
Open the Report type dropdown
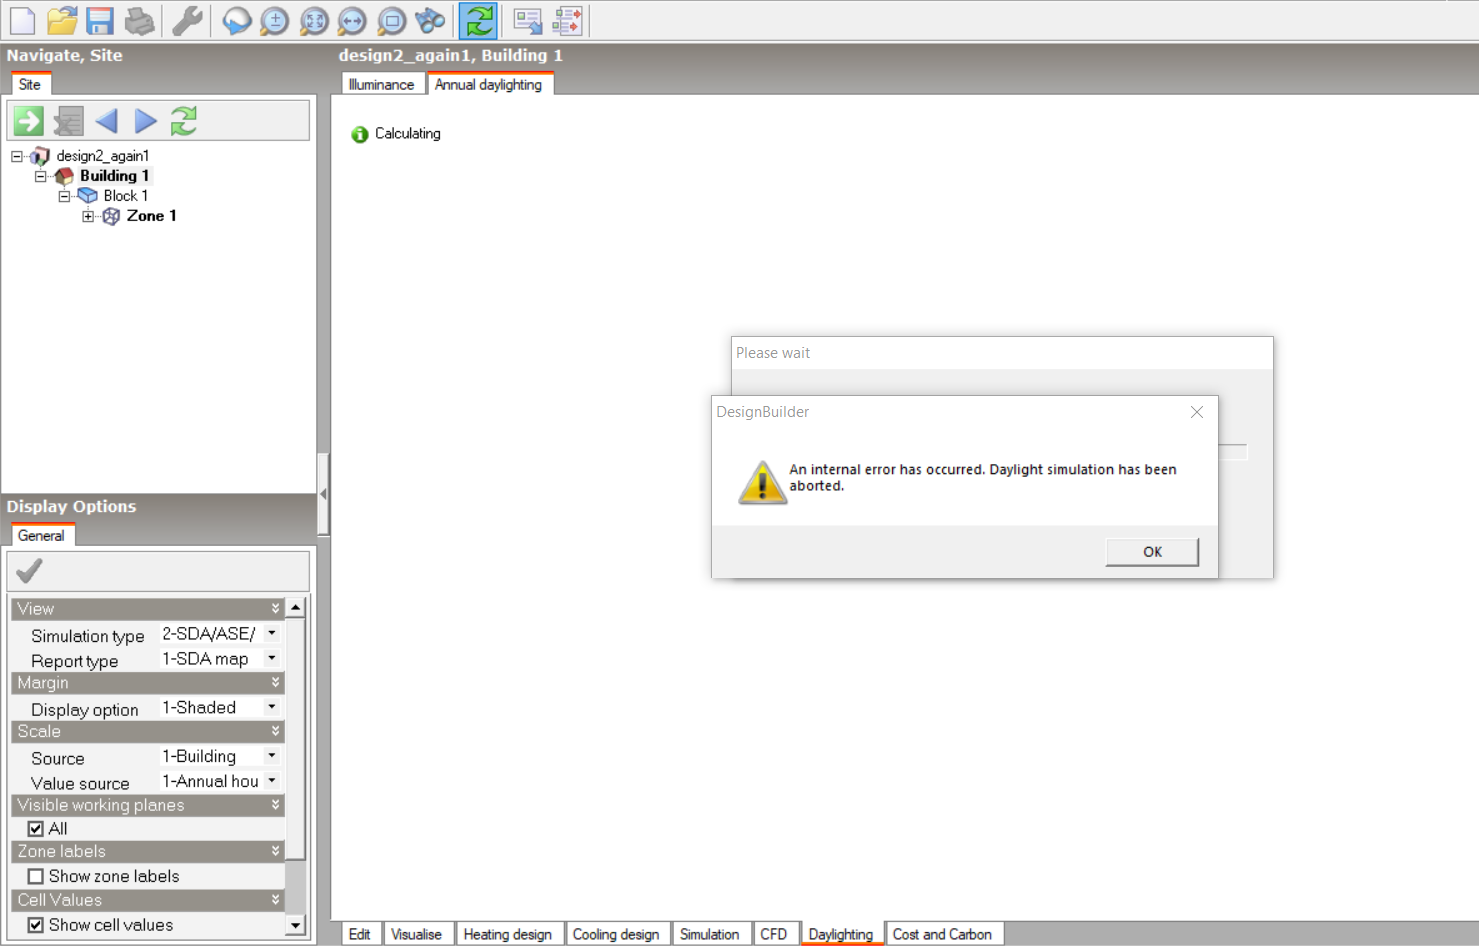tap(272, 658)
